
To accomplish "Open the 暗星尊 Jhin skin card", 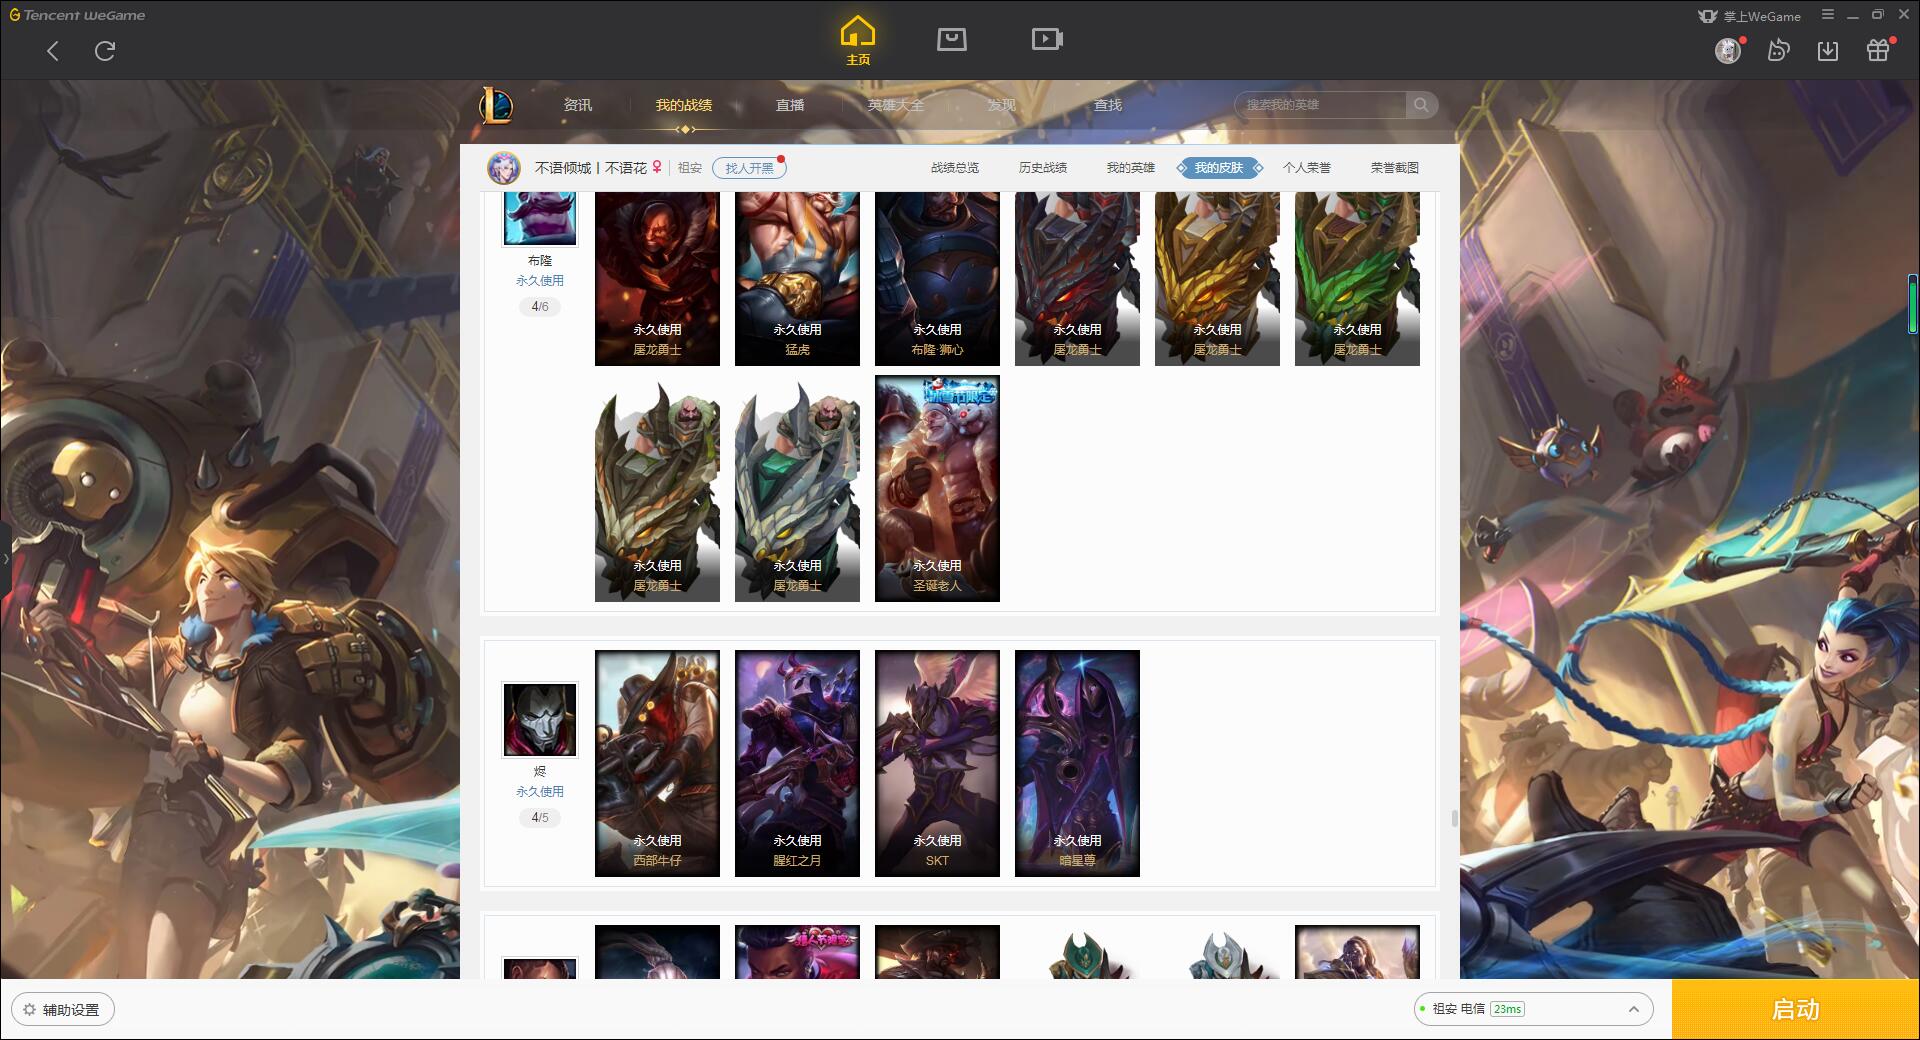I will 1077,764.
